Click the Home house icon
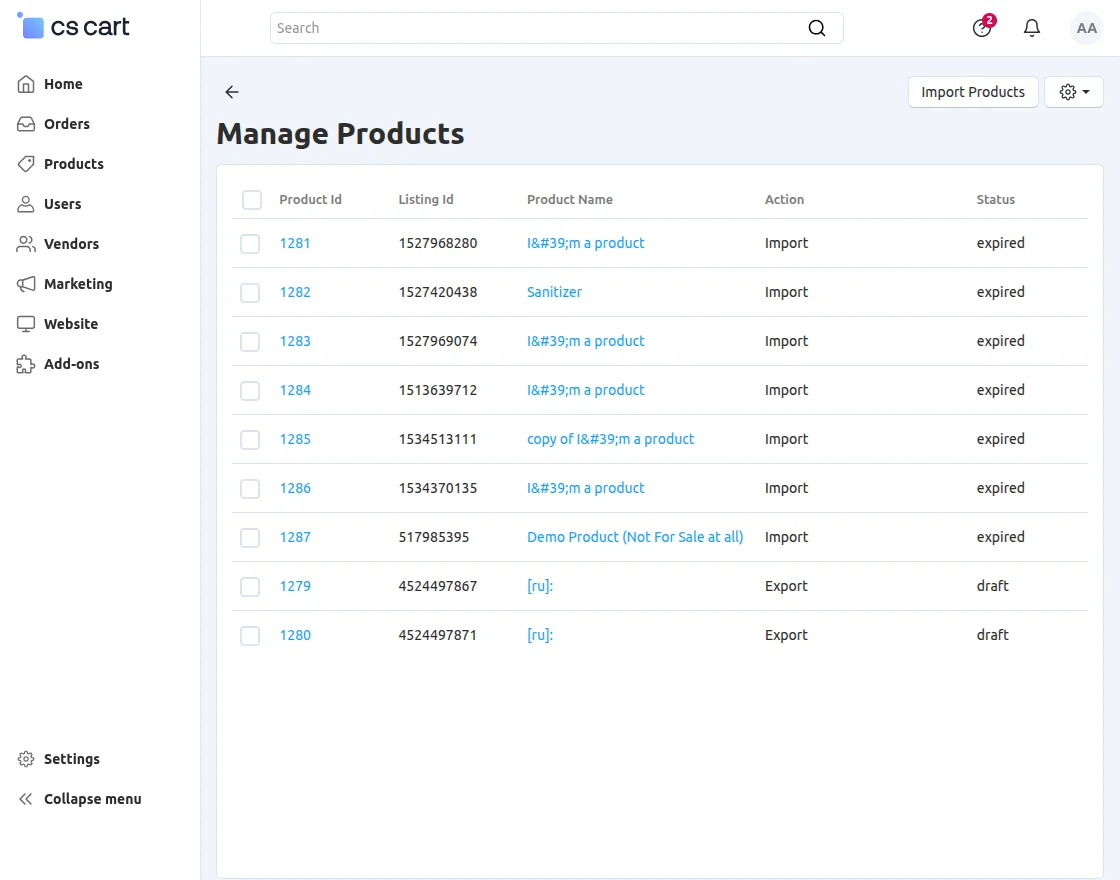Image resolution: width=1120 pixels, height=880 pixels. click(x=26, y=84)
